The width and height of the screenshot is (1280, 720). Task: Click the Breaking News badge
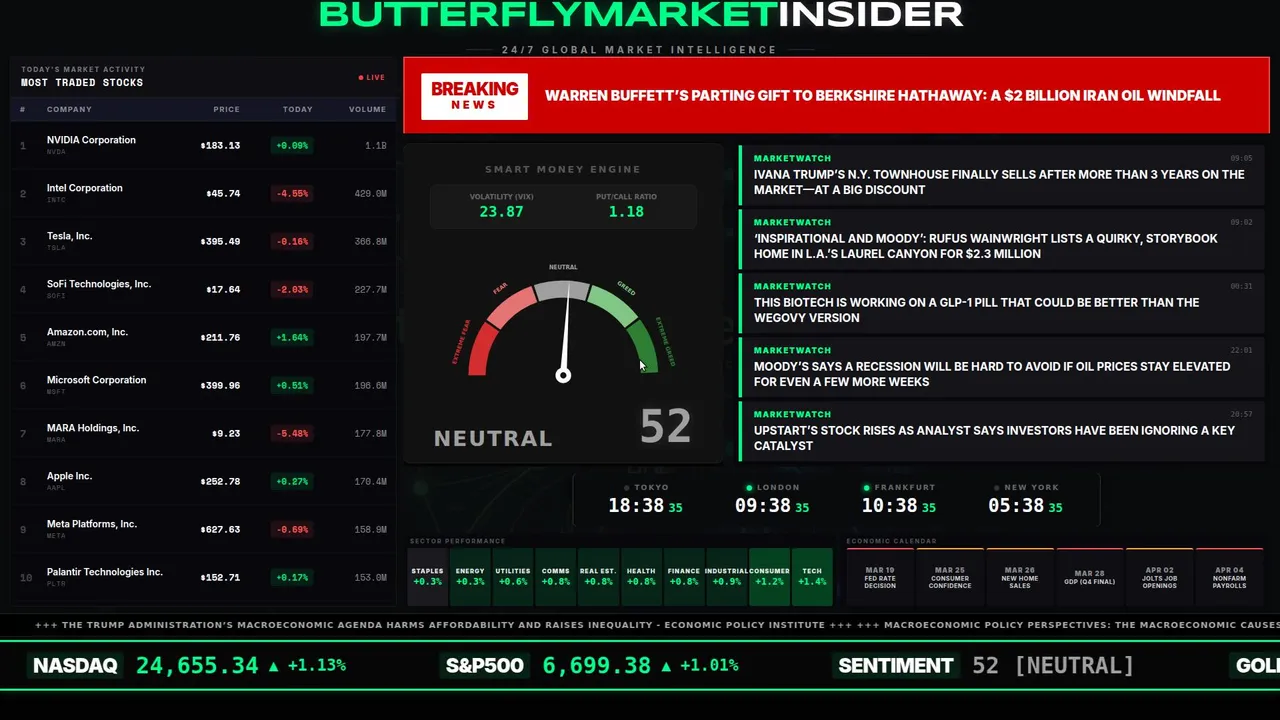point(474,96)
